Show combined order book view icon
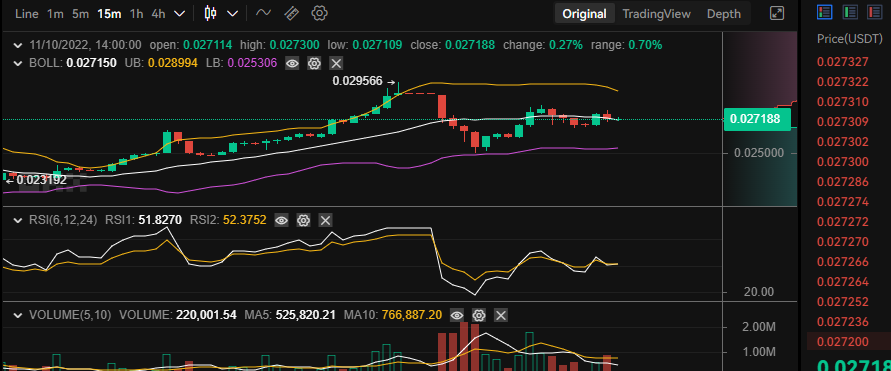Viewport: 891px width, 371px height. pyautogui.click(x=825, y=12)
